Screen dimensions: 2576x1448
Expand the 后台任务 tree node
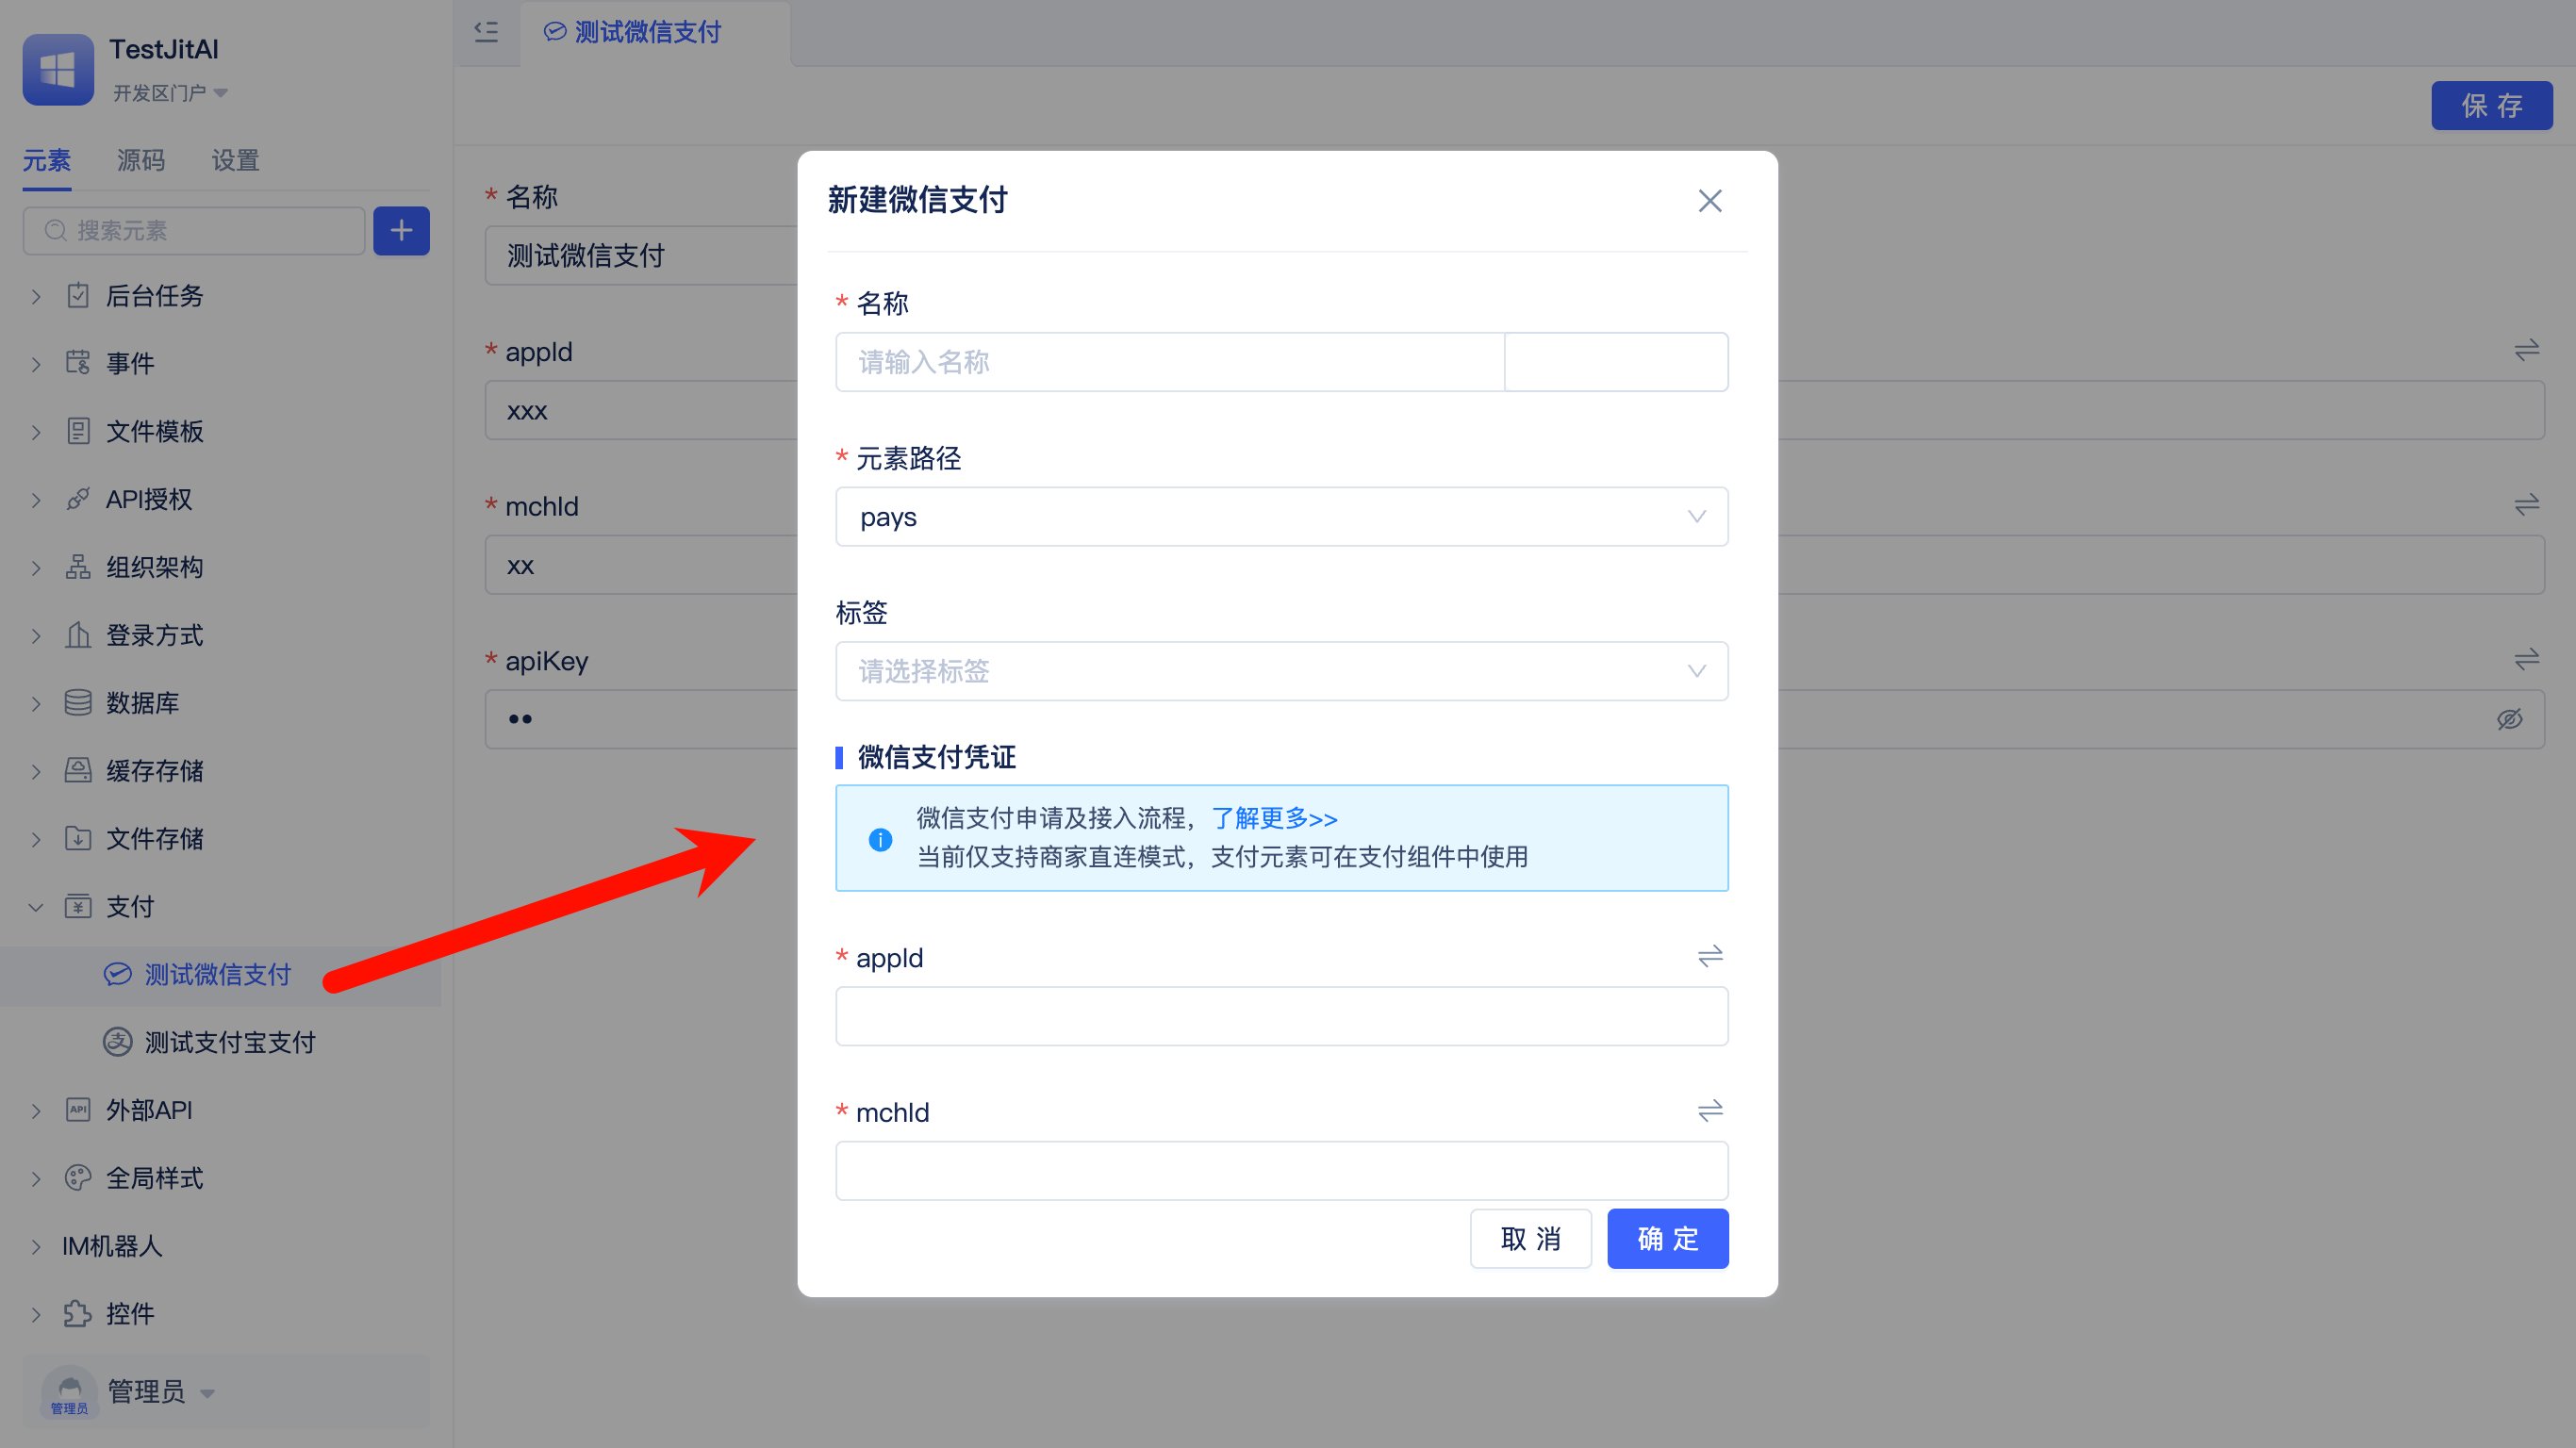[x=36, y=296]
